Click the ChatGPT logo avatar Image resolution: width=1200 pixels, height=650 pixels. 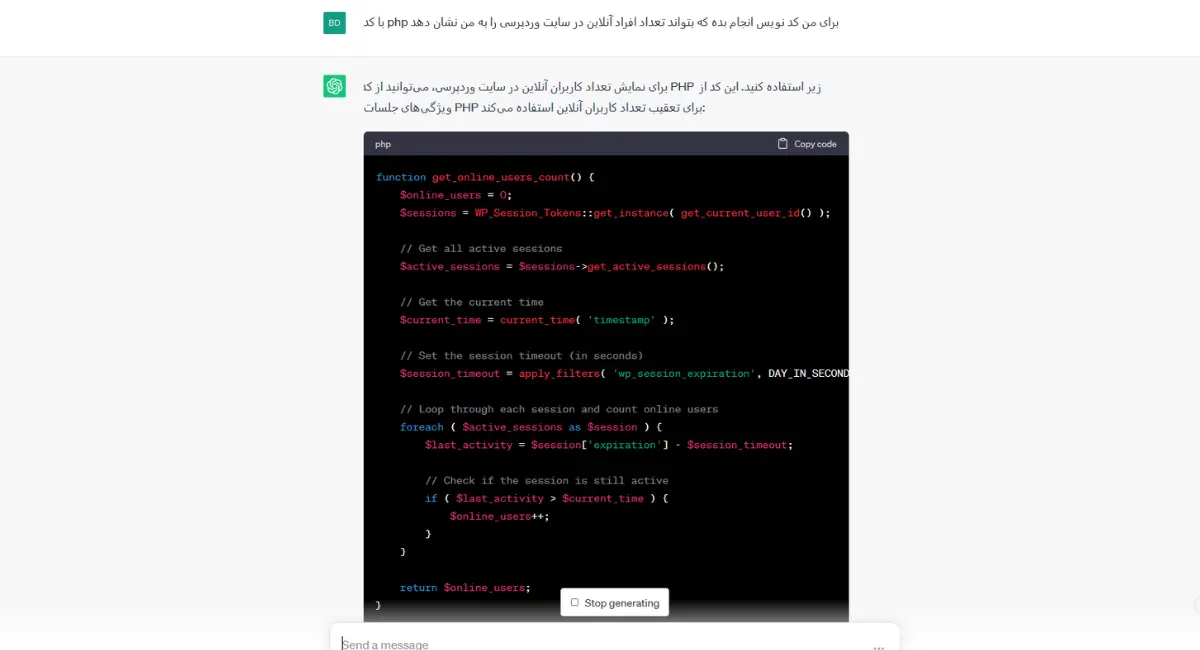[334, 86]
